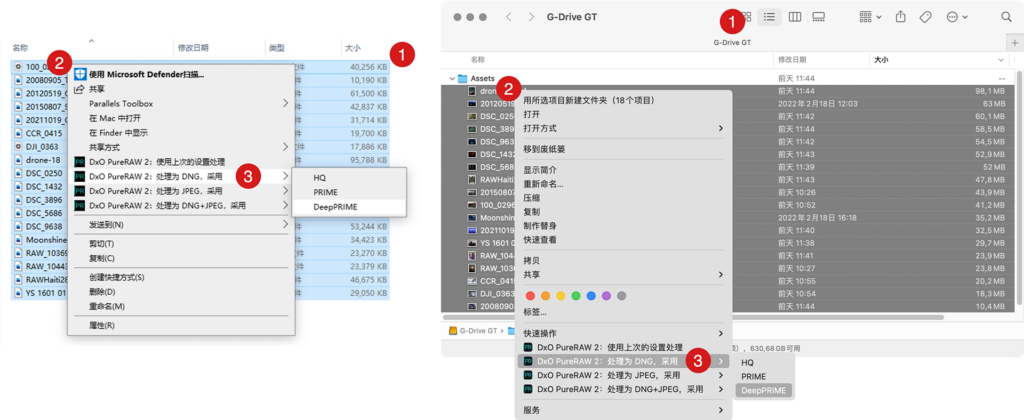Screen dimensions: 1024x420
Task: Apply the blue tag color
Action: tap(591, 295)
